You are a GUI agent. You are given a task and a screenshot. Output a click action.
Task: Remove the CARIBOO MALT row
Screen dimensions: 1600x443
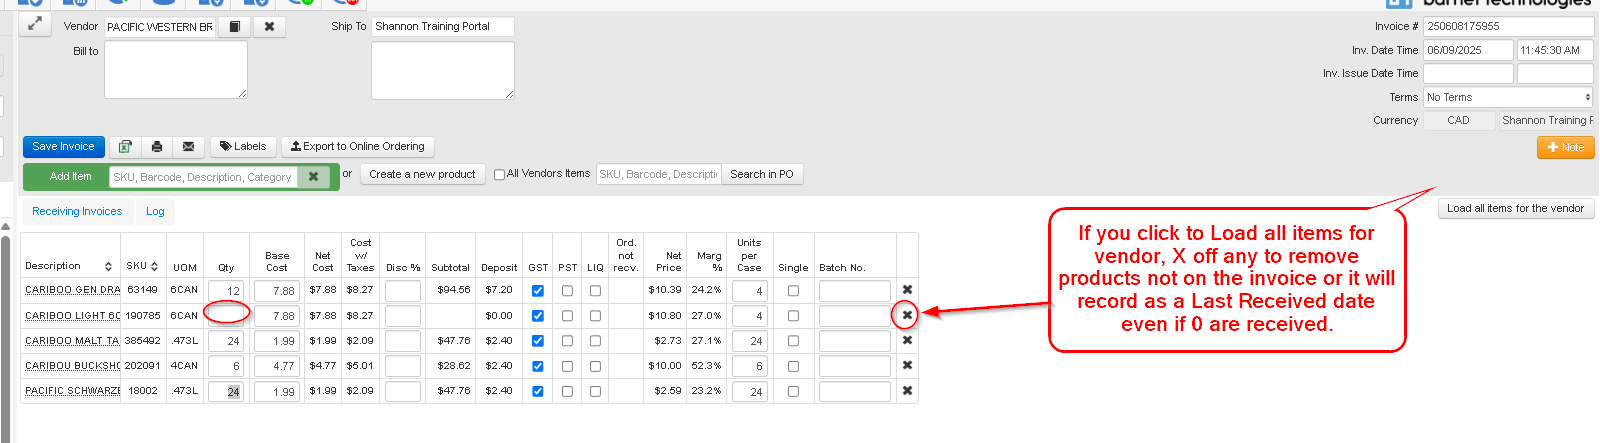(x=907, y=340)
